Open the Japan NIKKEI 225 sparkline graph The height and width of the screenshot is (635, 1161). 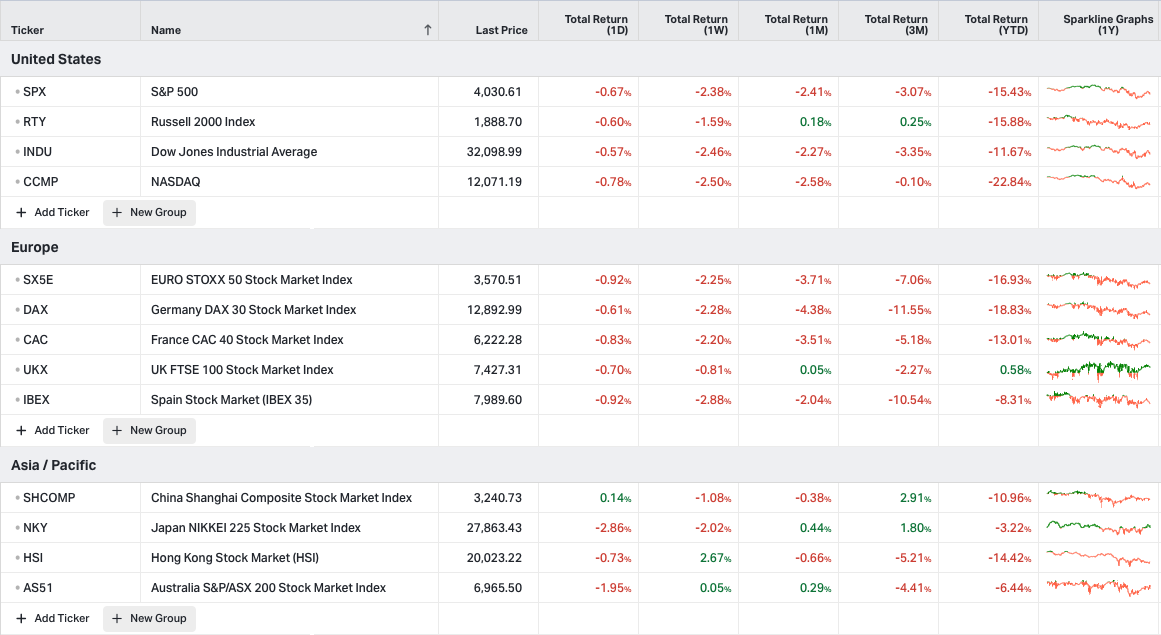(x=1099, y=528)
